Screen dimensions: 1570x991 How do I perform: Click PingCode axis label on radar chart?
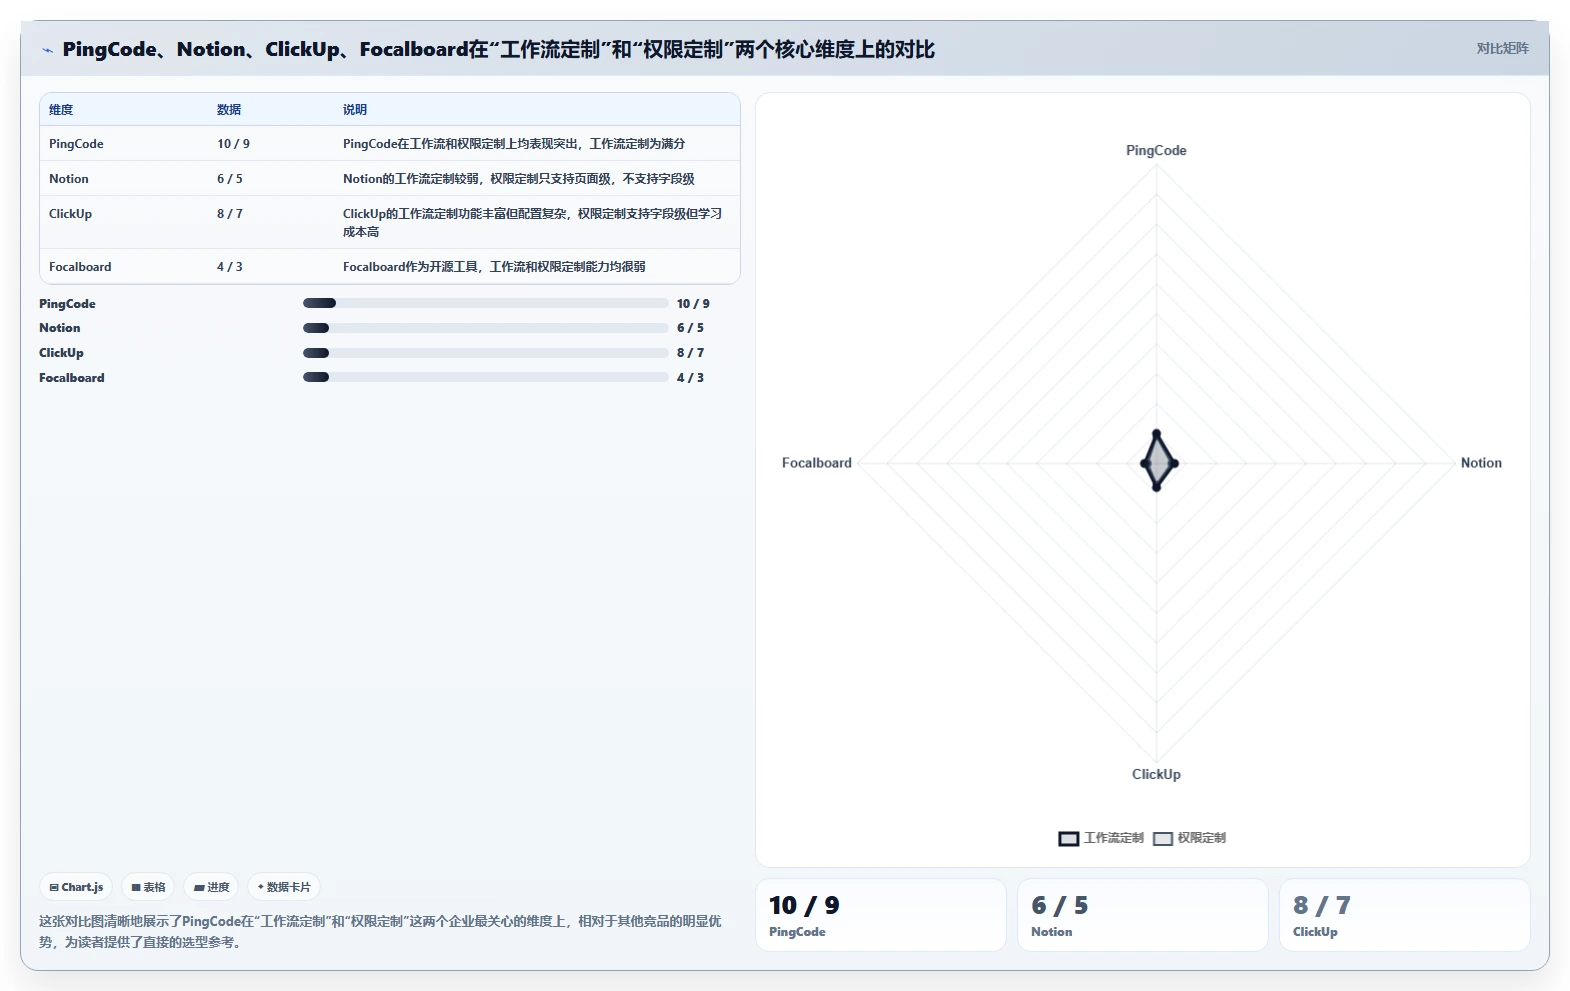click(1156, 151)
